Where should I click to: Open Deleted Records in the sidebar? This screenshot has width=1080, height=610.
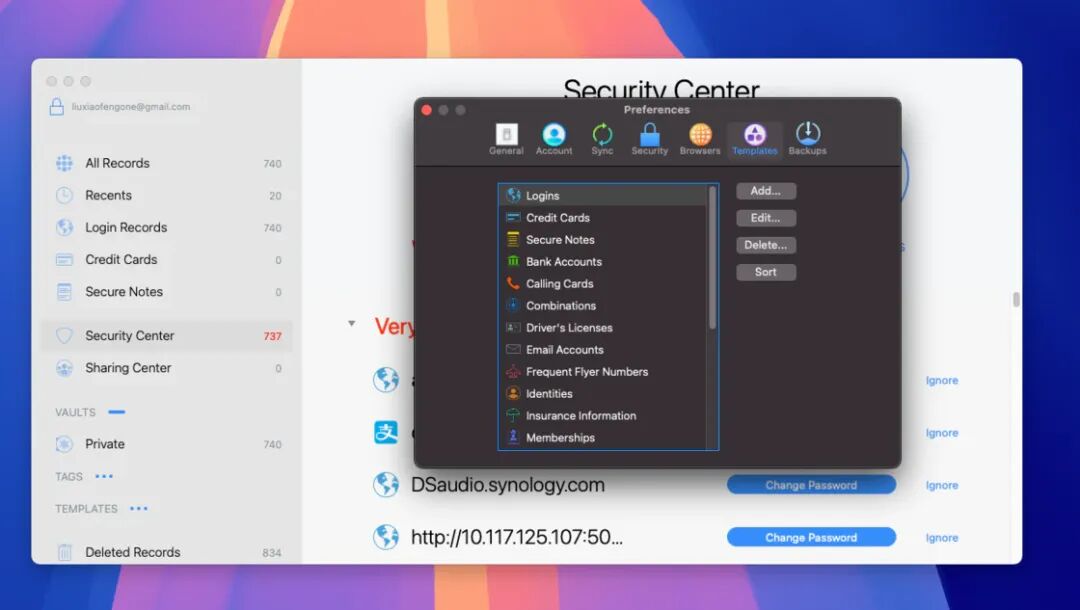click(x=169, y=552)
